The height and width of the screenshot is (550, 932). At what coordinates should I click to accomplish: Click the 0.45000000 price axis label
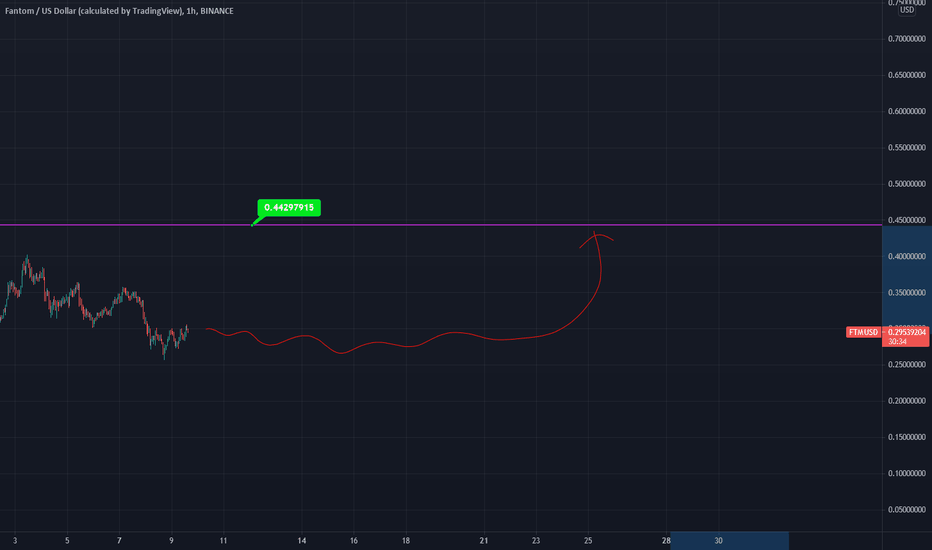906,220
